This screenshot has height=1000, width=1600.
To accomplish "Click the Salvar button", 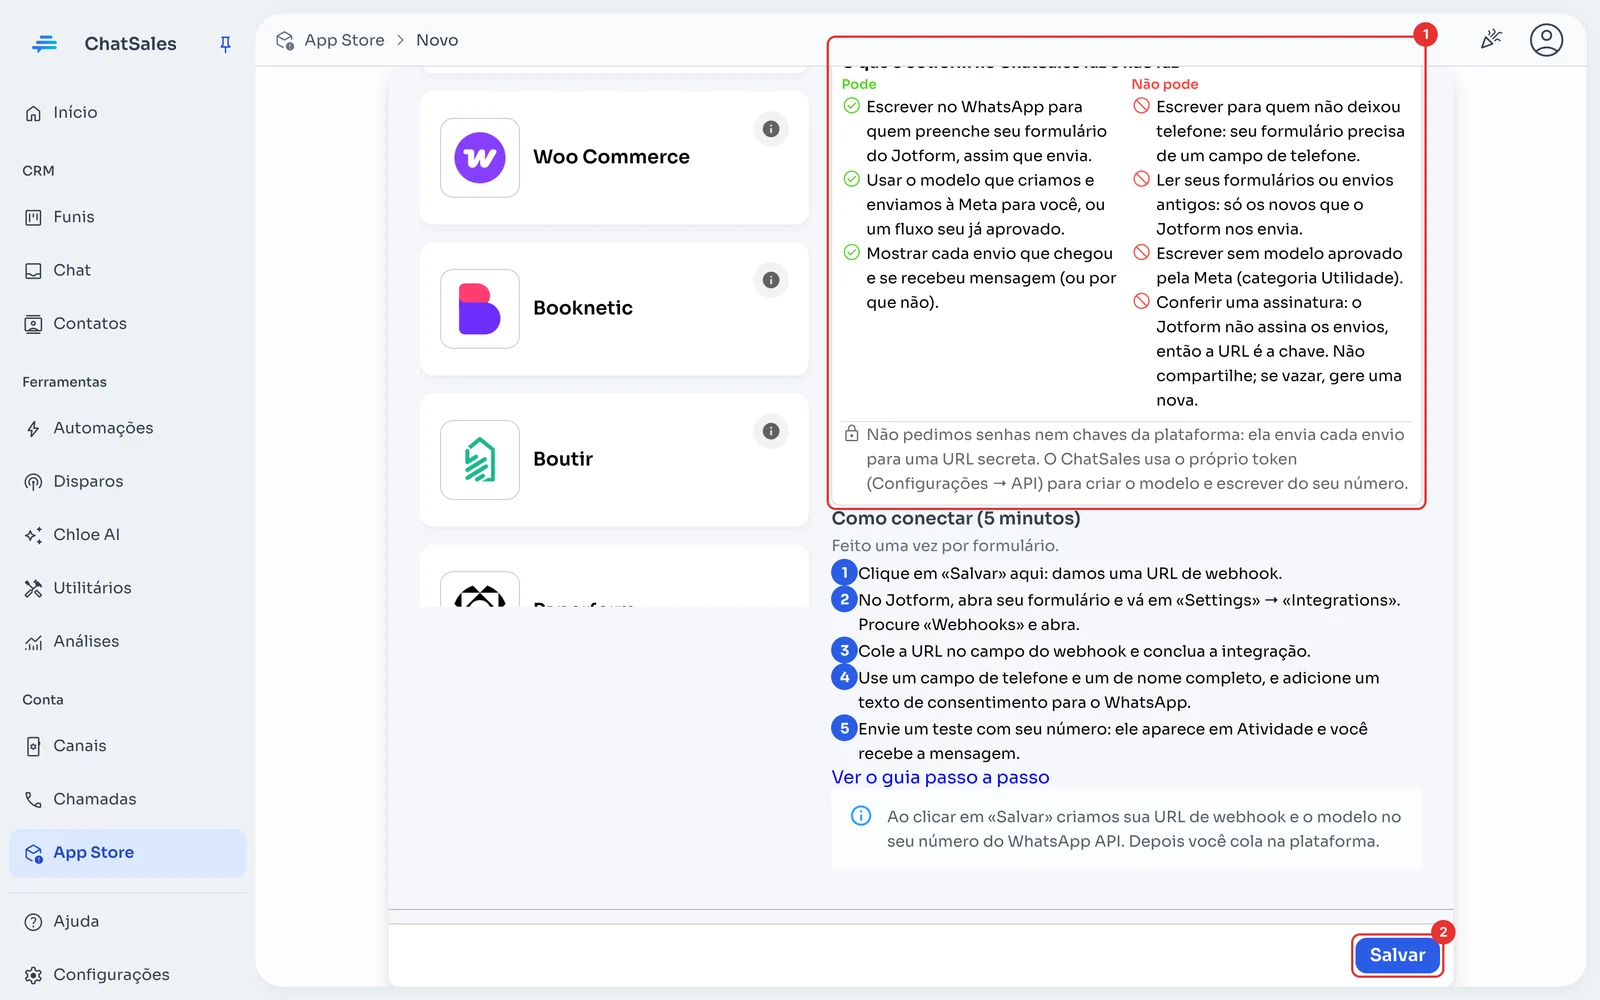I will [x=1397, y=955].
